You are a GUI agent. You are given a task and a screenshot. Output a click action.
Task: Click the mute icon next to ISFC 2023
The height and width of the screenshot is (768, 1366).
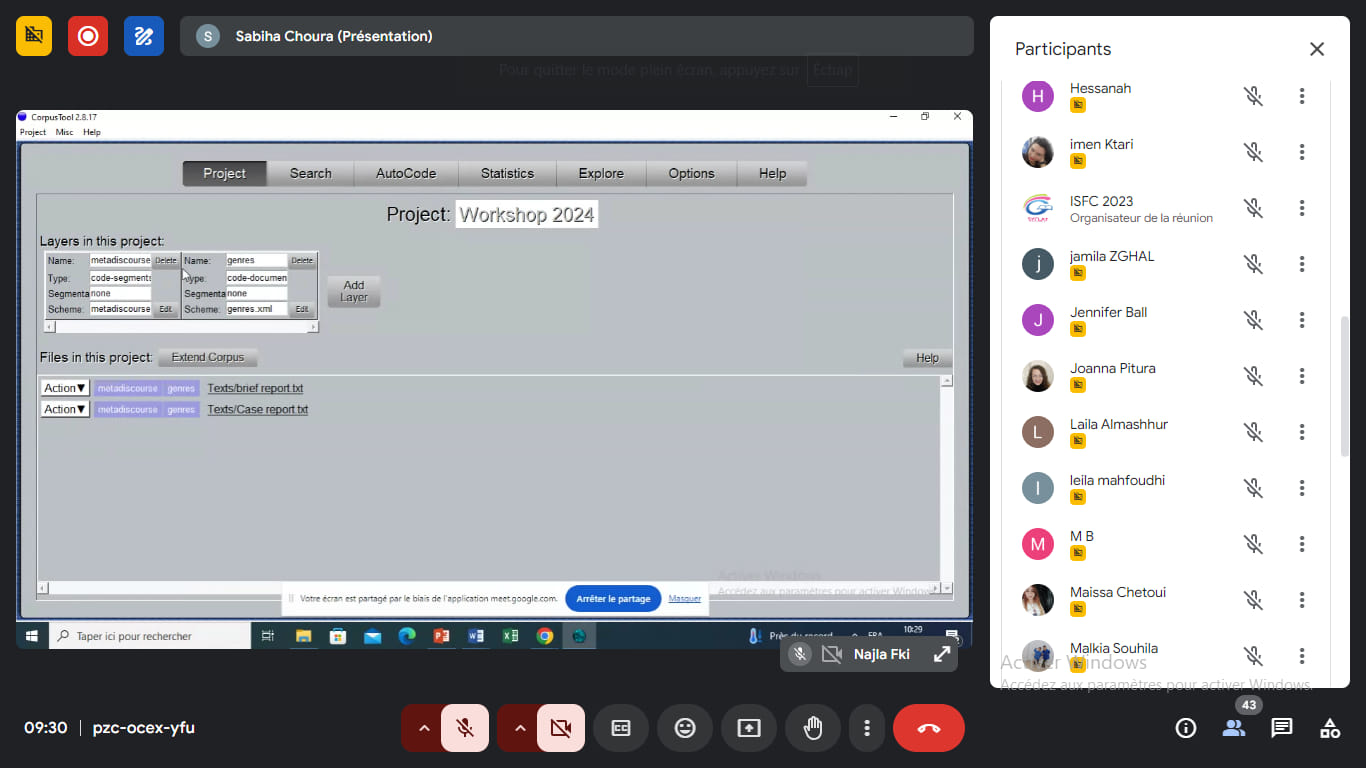1253,208
